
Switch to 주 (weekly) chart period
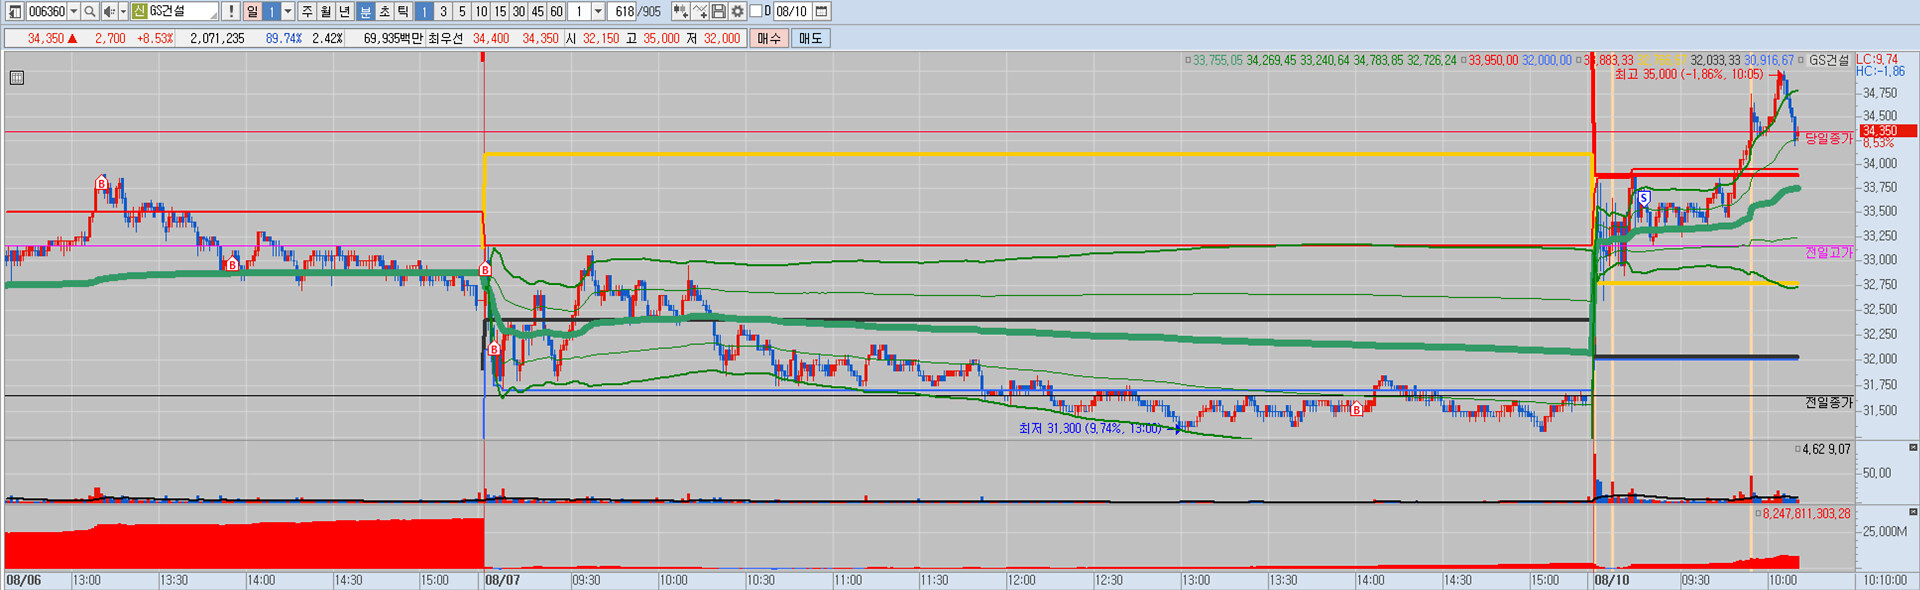pos(307,11)
